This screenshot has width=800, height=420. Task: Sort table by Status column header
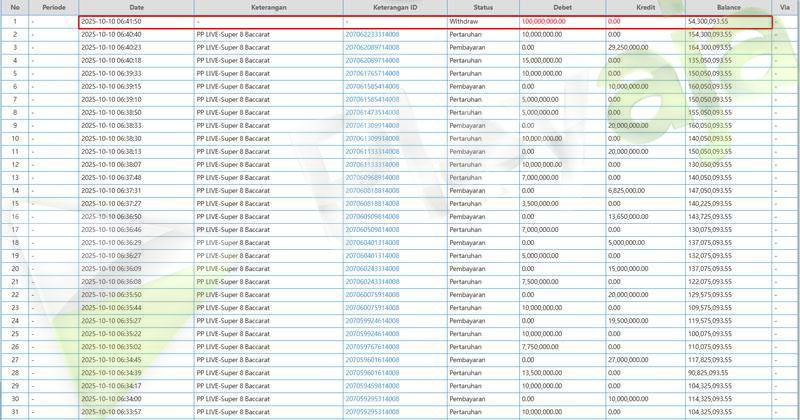482,7
